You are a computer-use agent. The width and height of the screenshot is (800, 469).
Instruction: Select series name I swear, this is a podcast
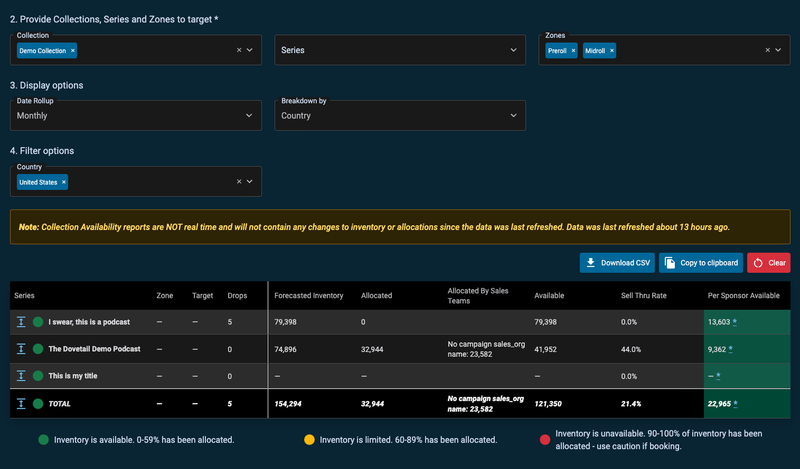pyautogui.click(x=89, y=322)
